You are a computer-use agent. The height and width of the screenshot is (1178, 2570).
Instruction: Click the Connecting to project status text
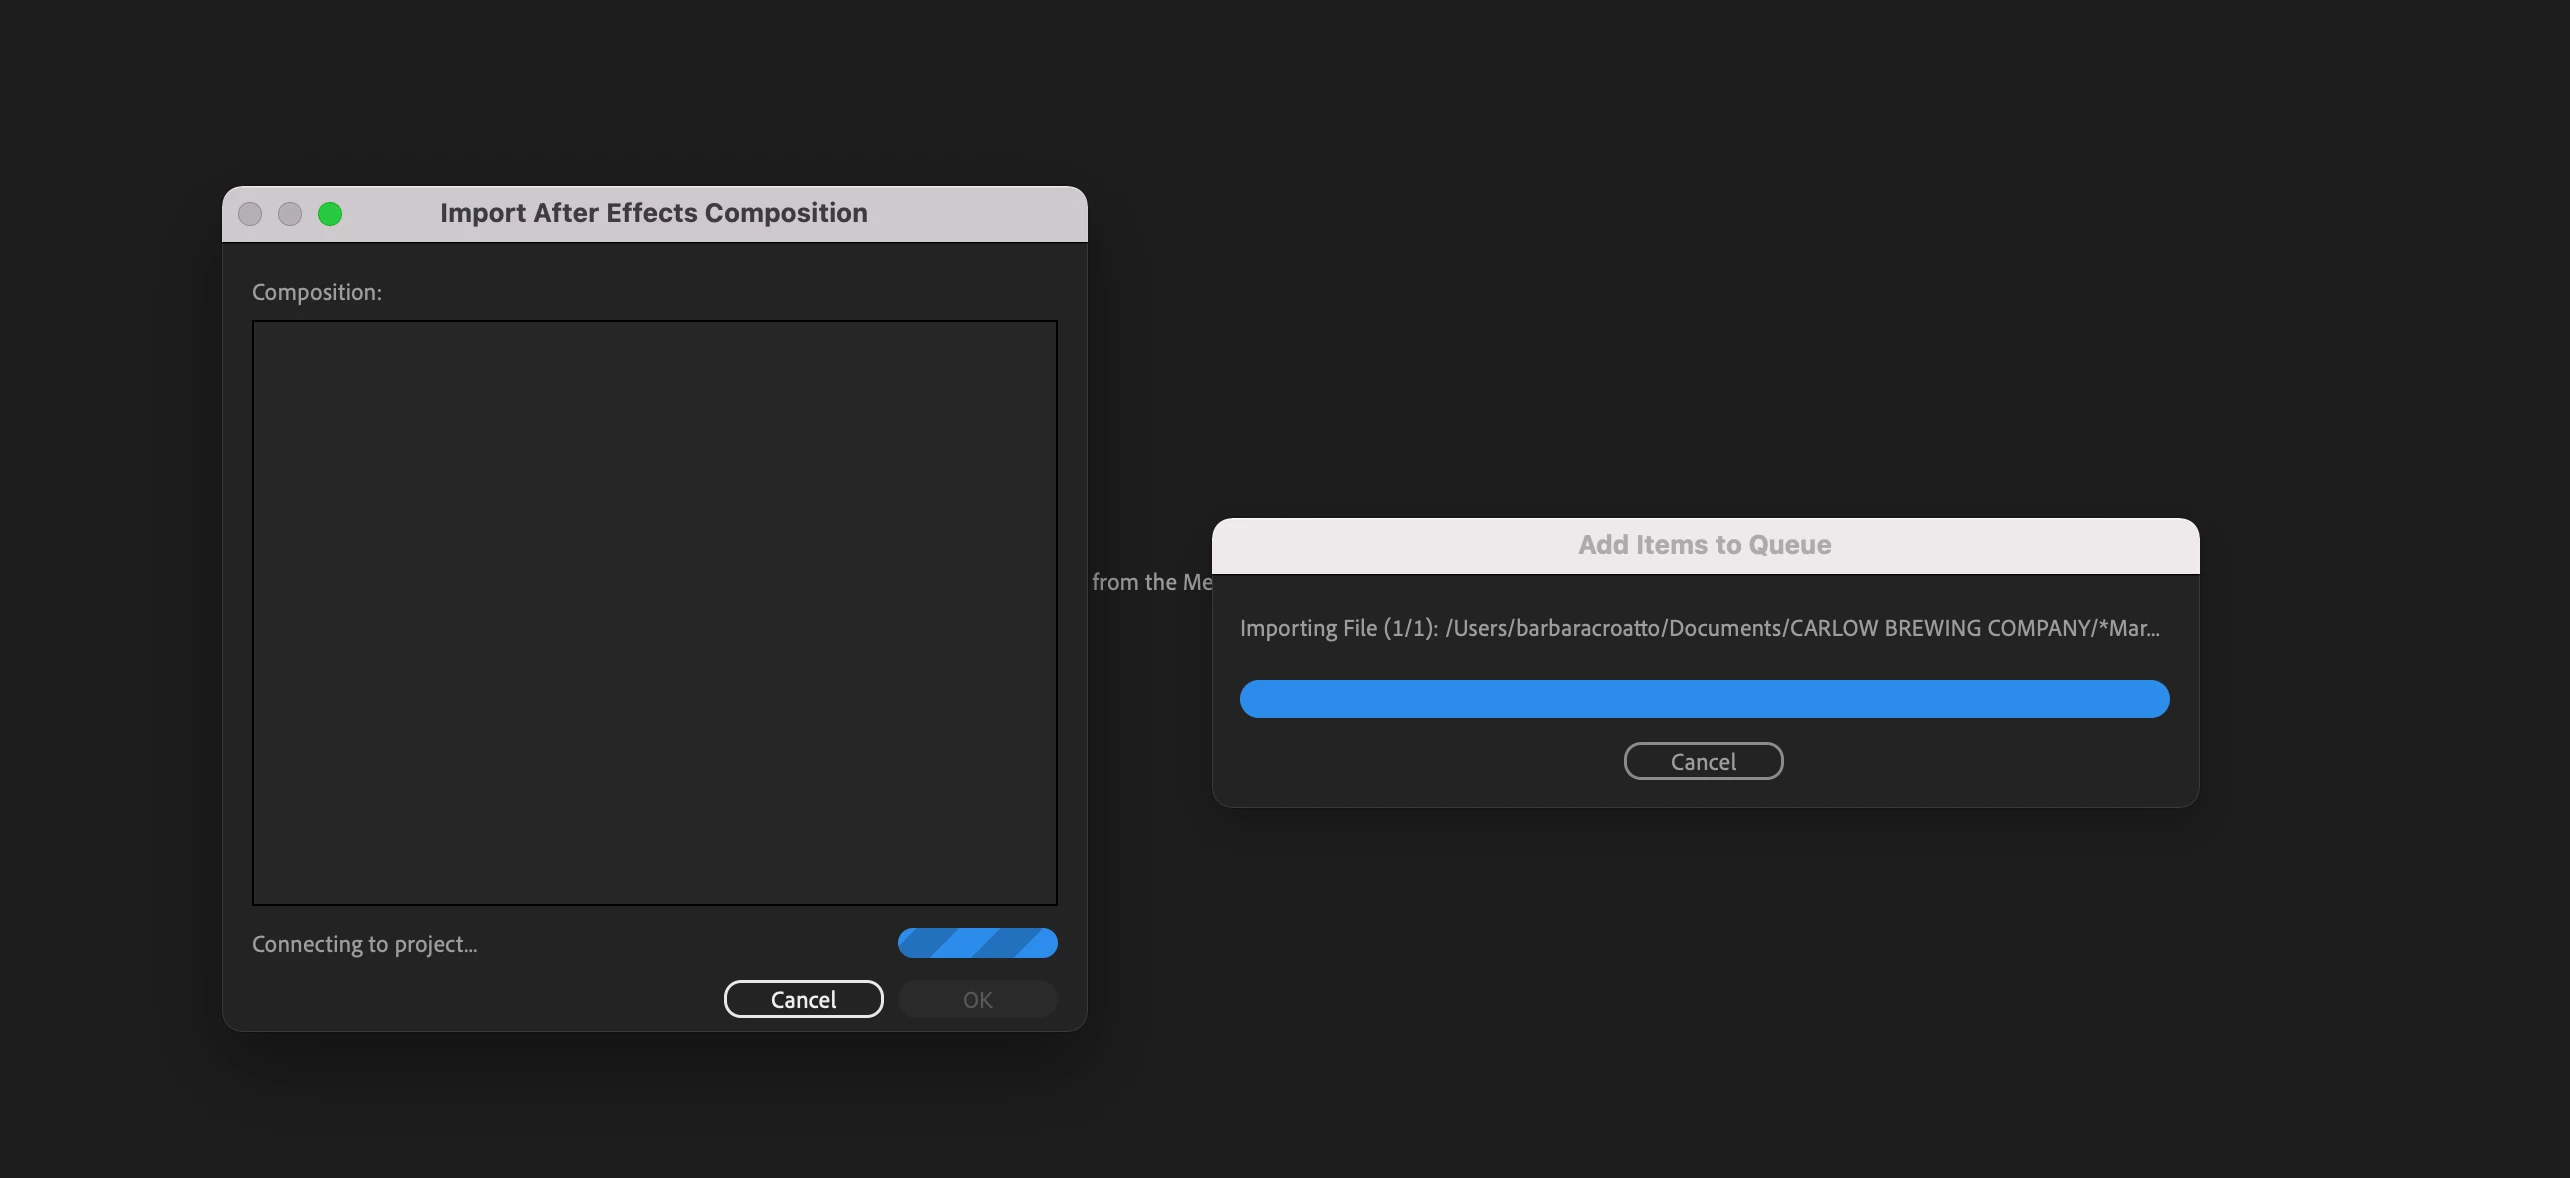pyautogui.click(x=364, y=944)
